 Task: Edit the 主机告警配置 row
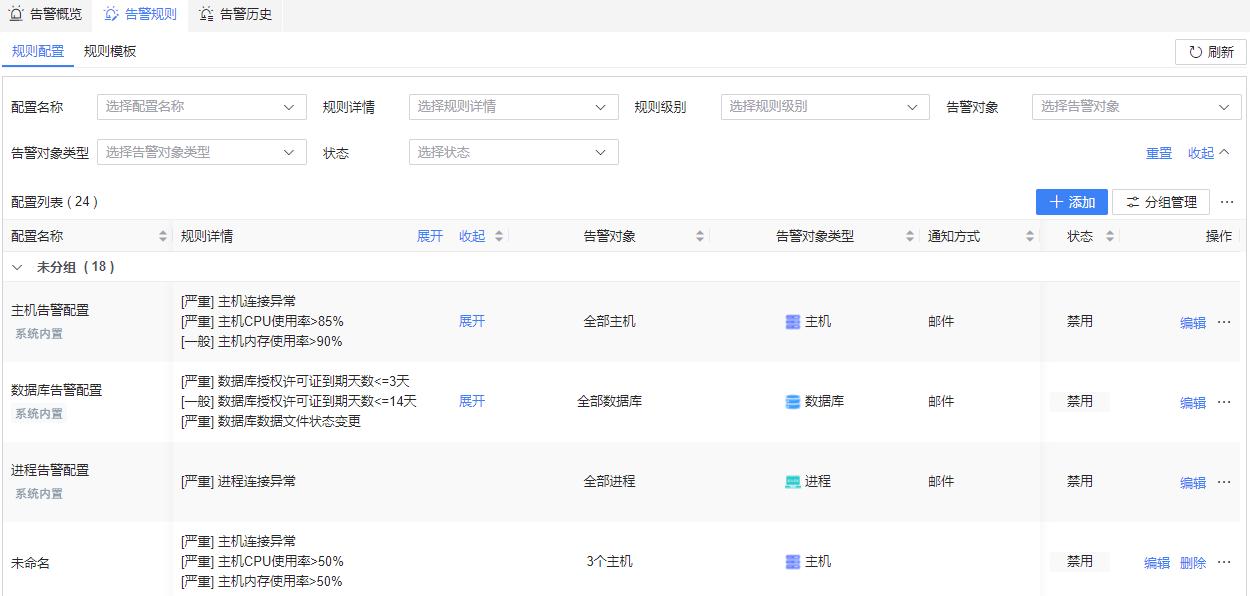[x=1193, y=323]
